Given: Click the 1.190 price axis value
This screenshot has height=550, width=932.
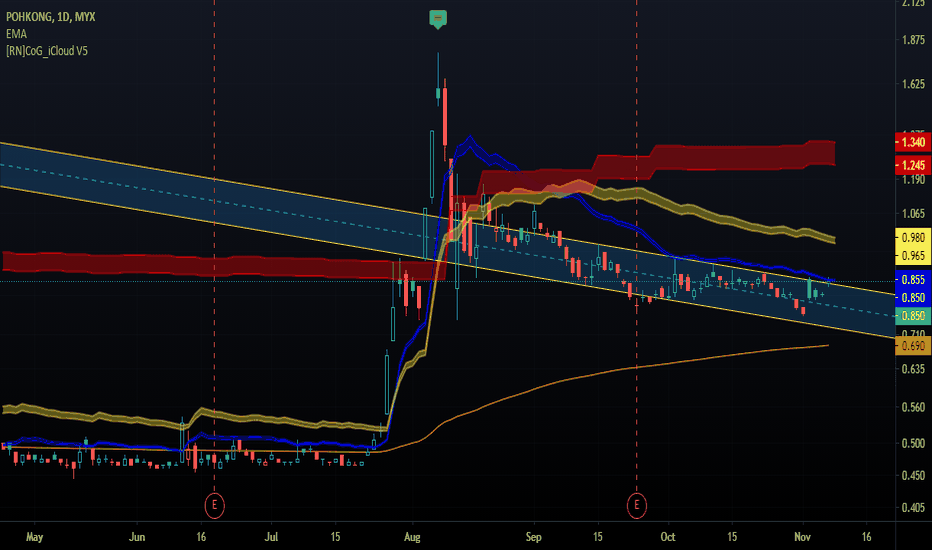Looking at the screenshot, I should 914,180.
